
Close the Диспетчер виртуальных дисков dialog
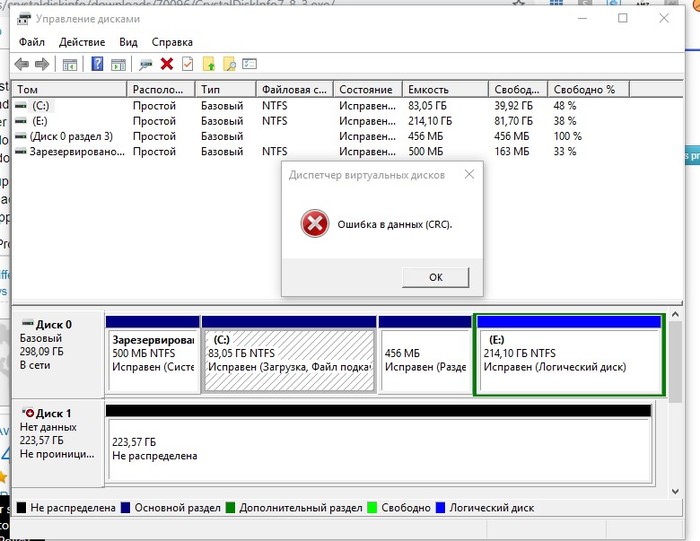[468, 174]
